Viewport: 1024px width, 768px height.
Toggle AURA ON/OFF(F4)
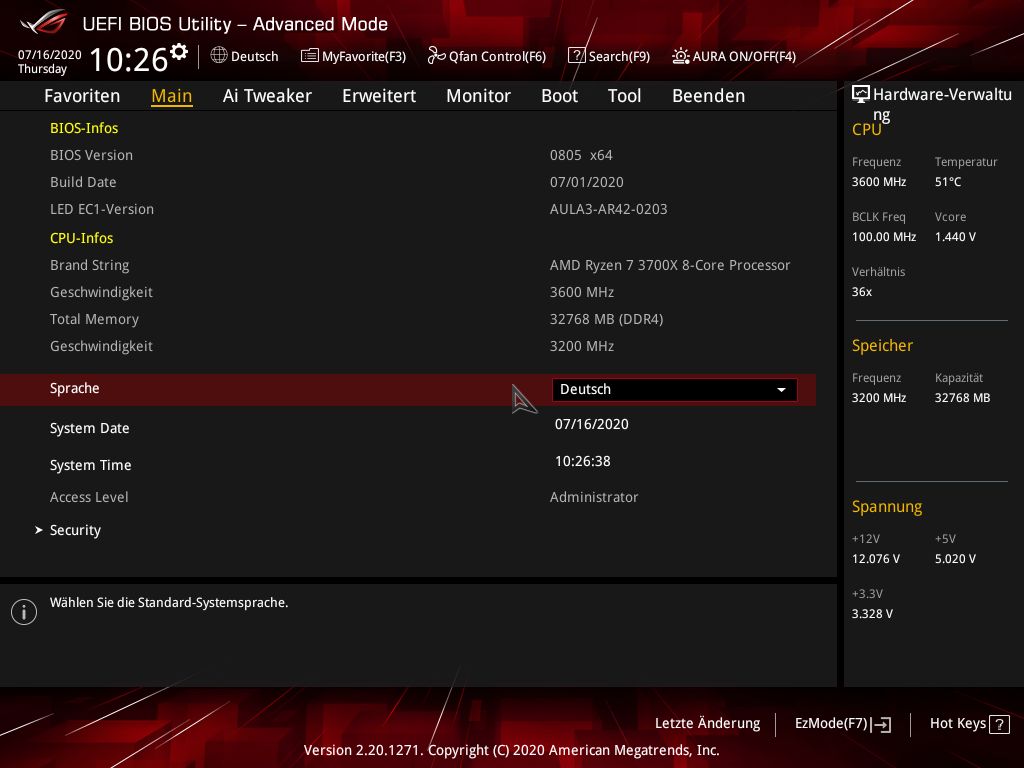click(x=734, y=56)
